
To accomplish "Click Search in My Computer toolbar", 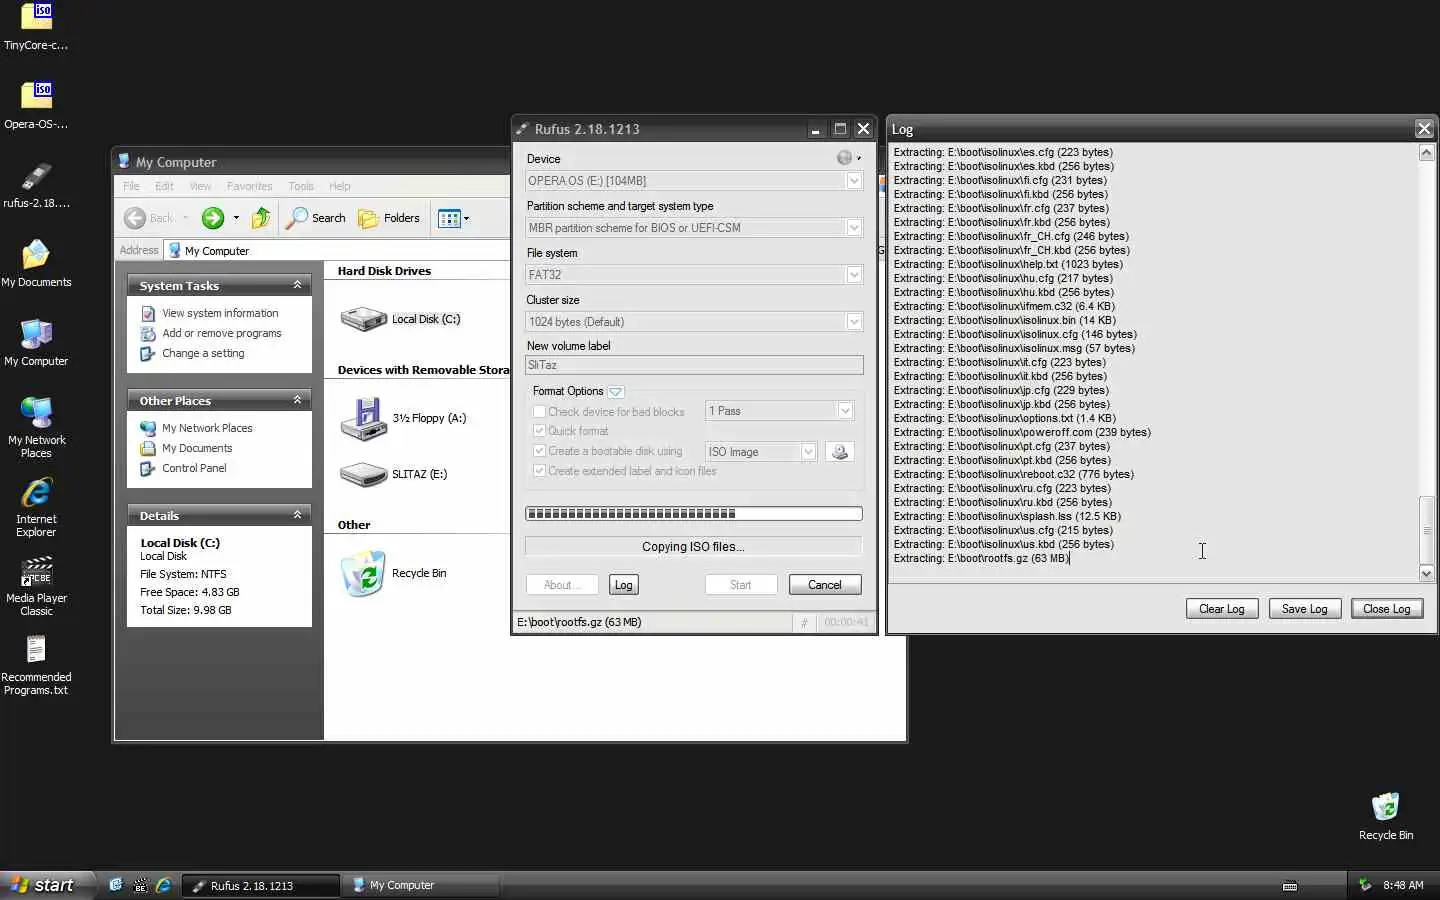I will point(316,218).
